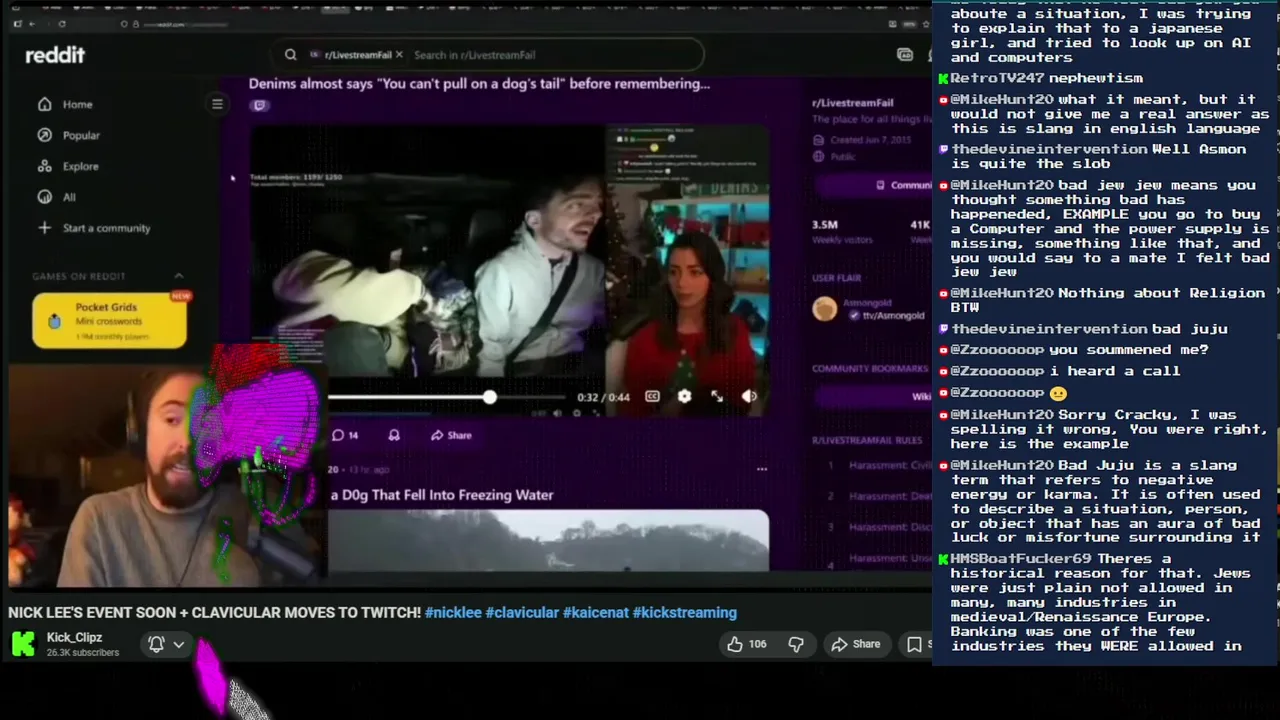This screenshot has width=1280, height=720.
Task: Expand rule 3 Harassment: Disc
Action: [878, 527]
